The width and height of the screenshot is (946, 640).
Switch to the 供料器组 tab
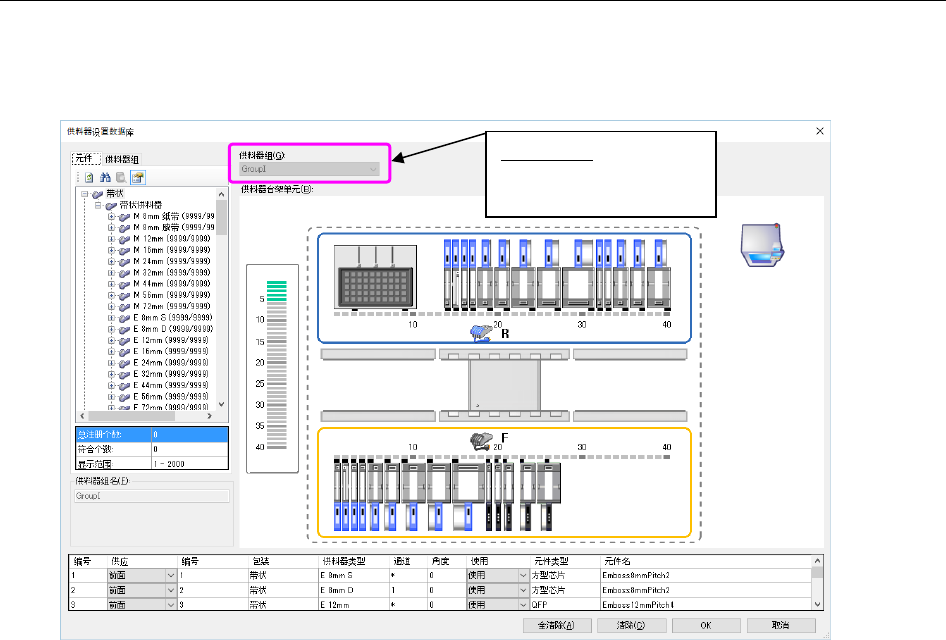pos(122,159)
